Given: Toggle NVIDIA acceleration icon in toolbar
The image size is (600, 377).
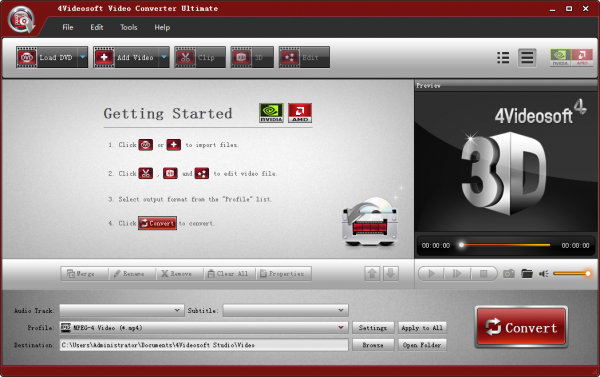Looking at the screenshot, I should coord(560,57).
